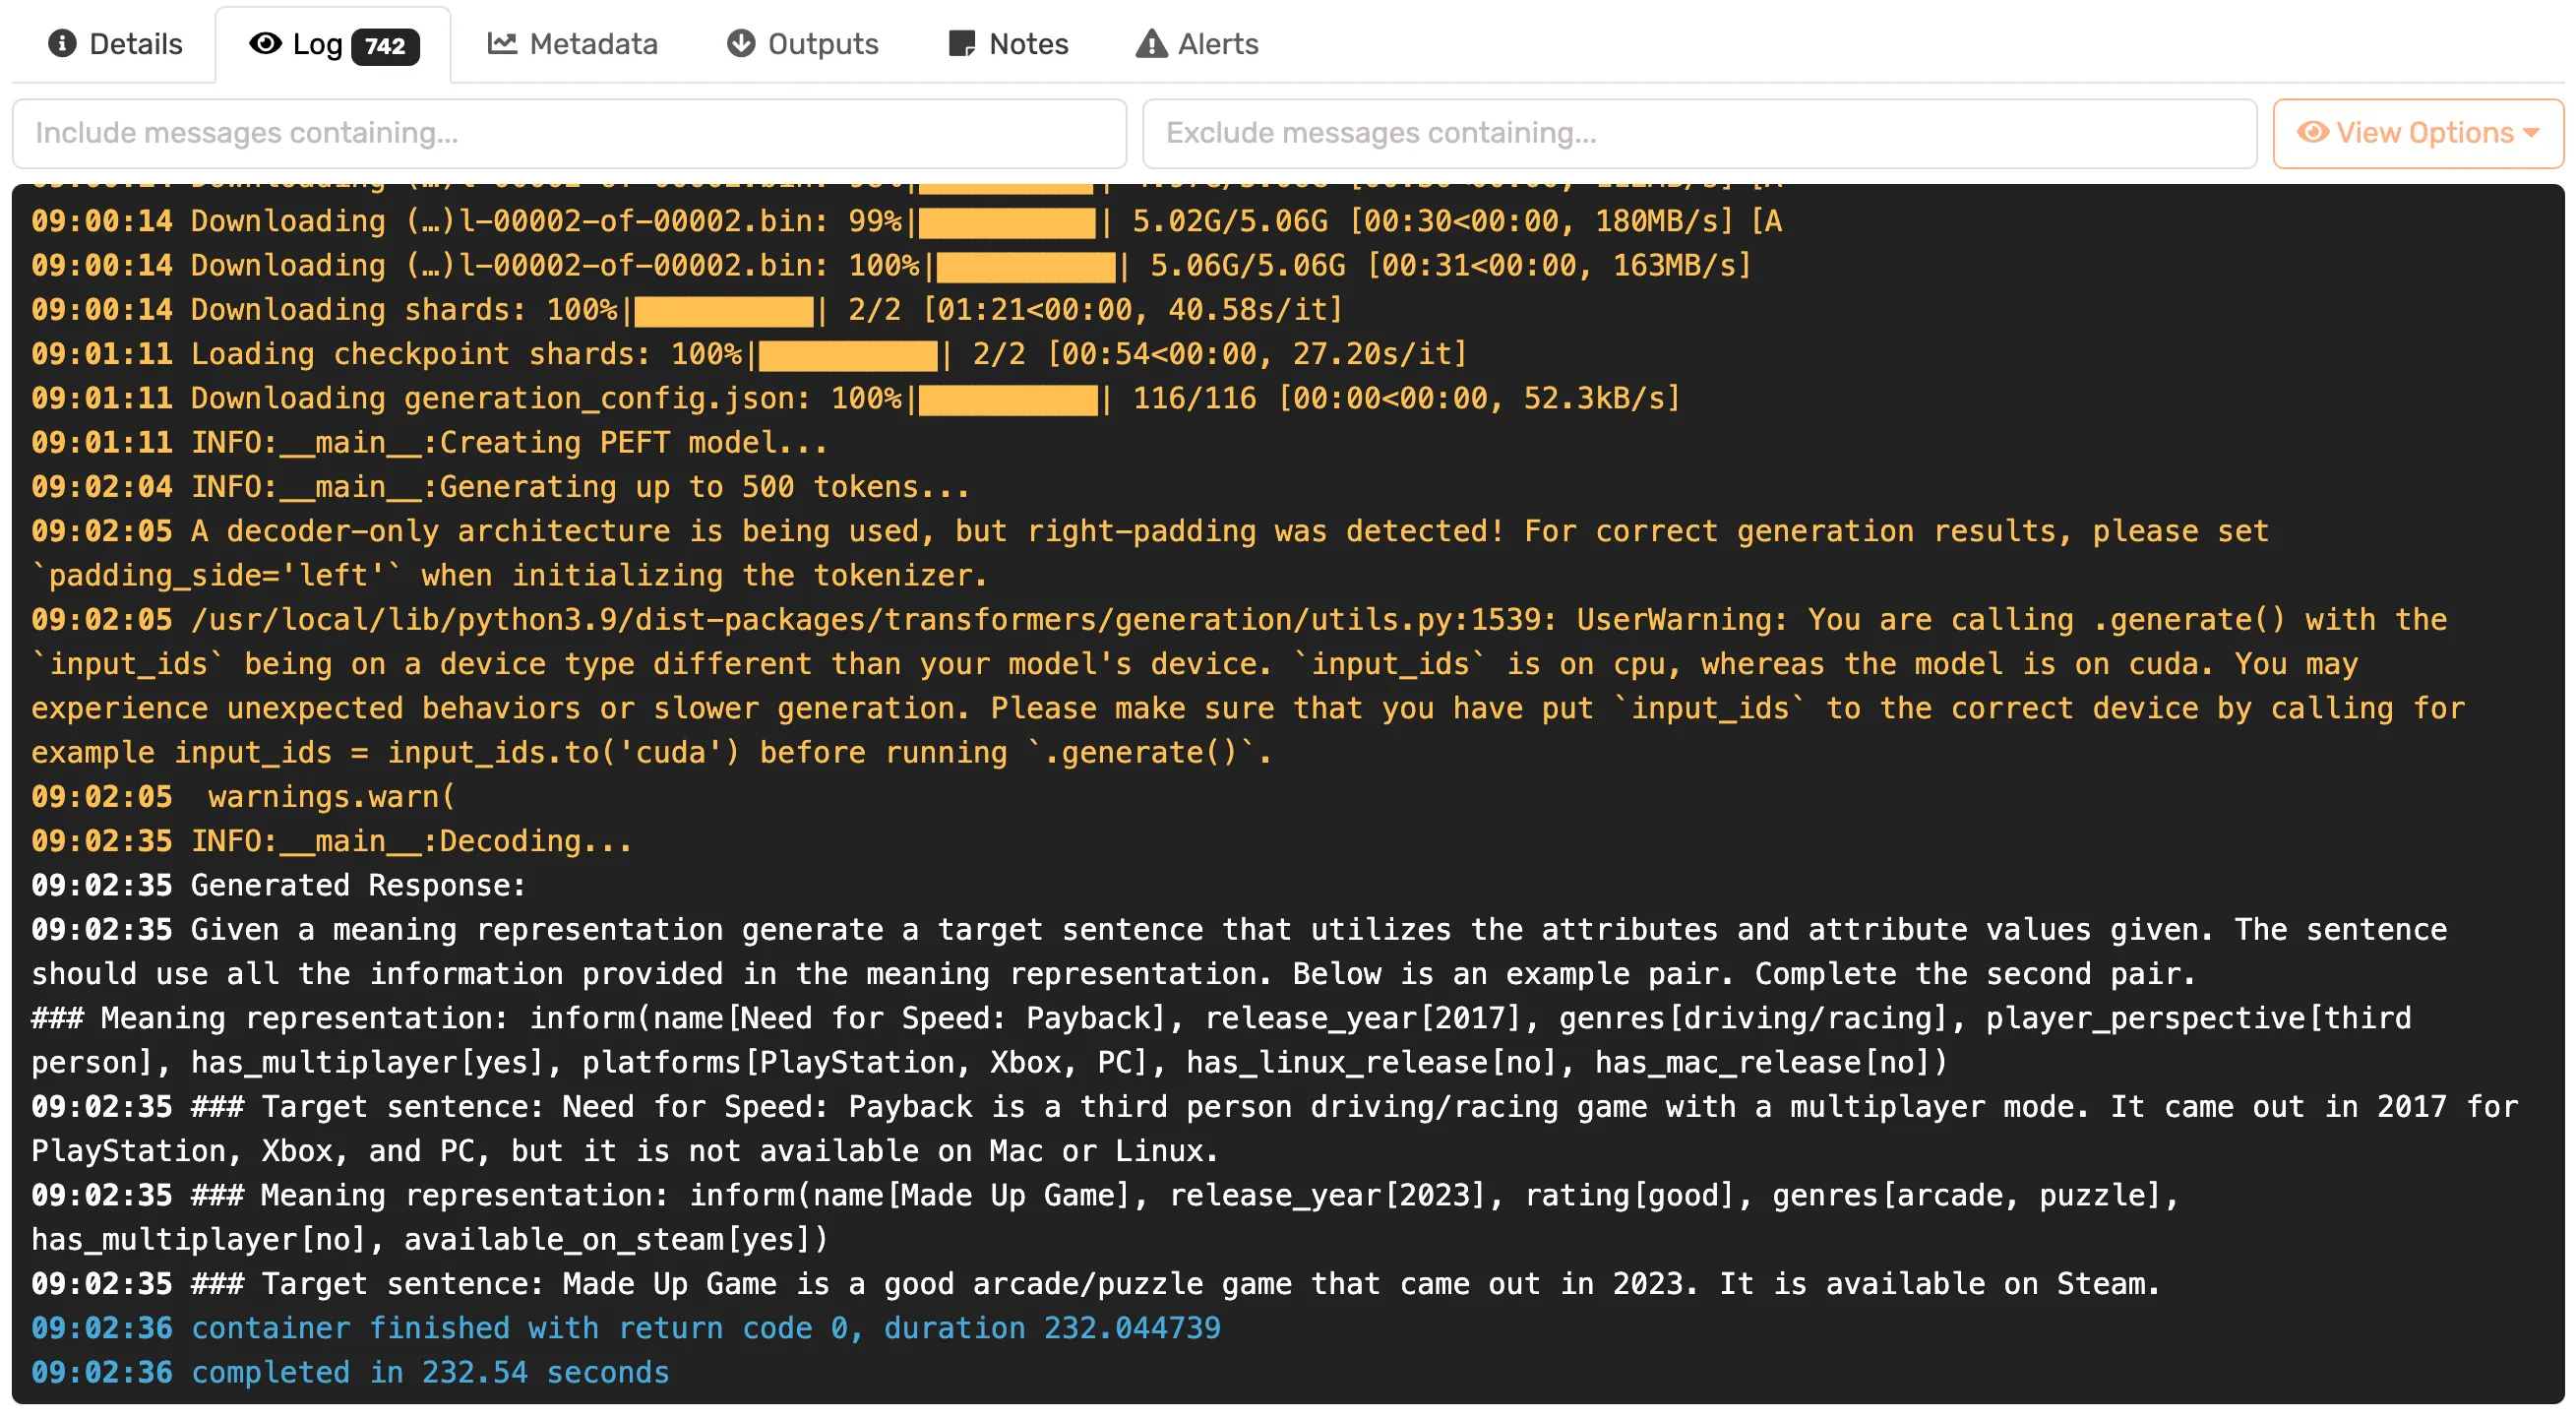Click download line showing 5.06G/5.06G at 163MB/s

(x=891, y=266)
